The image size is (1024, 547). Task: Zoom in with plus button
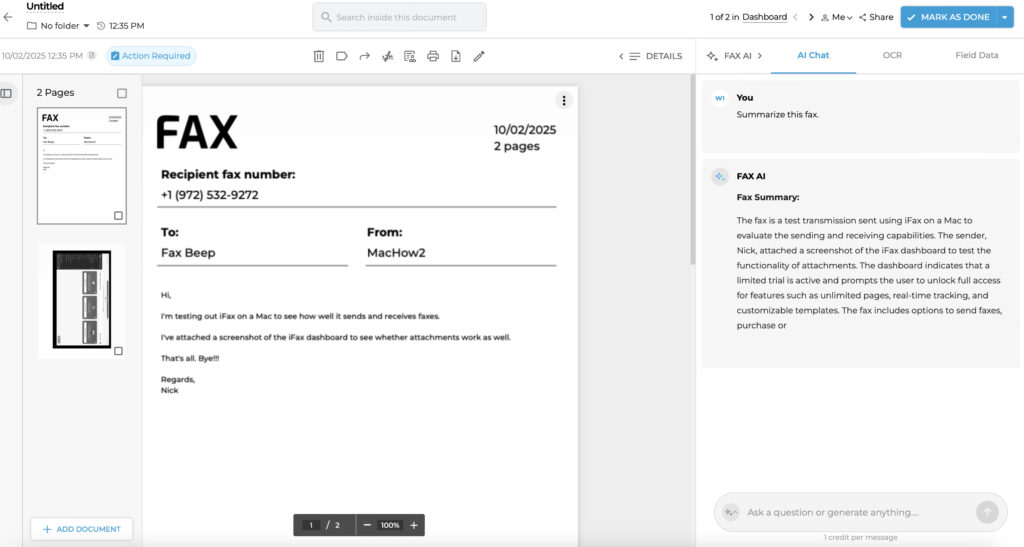413,525
